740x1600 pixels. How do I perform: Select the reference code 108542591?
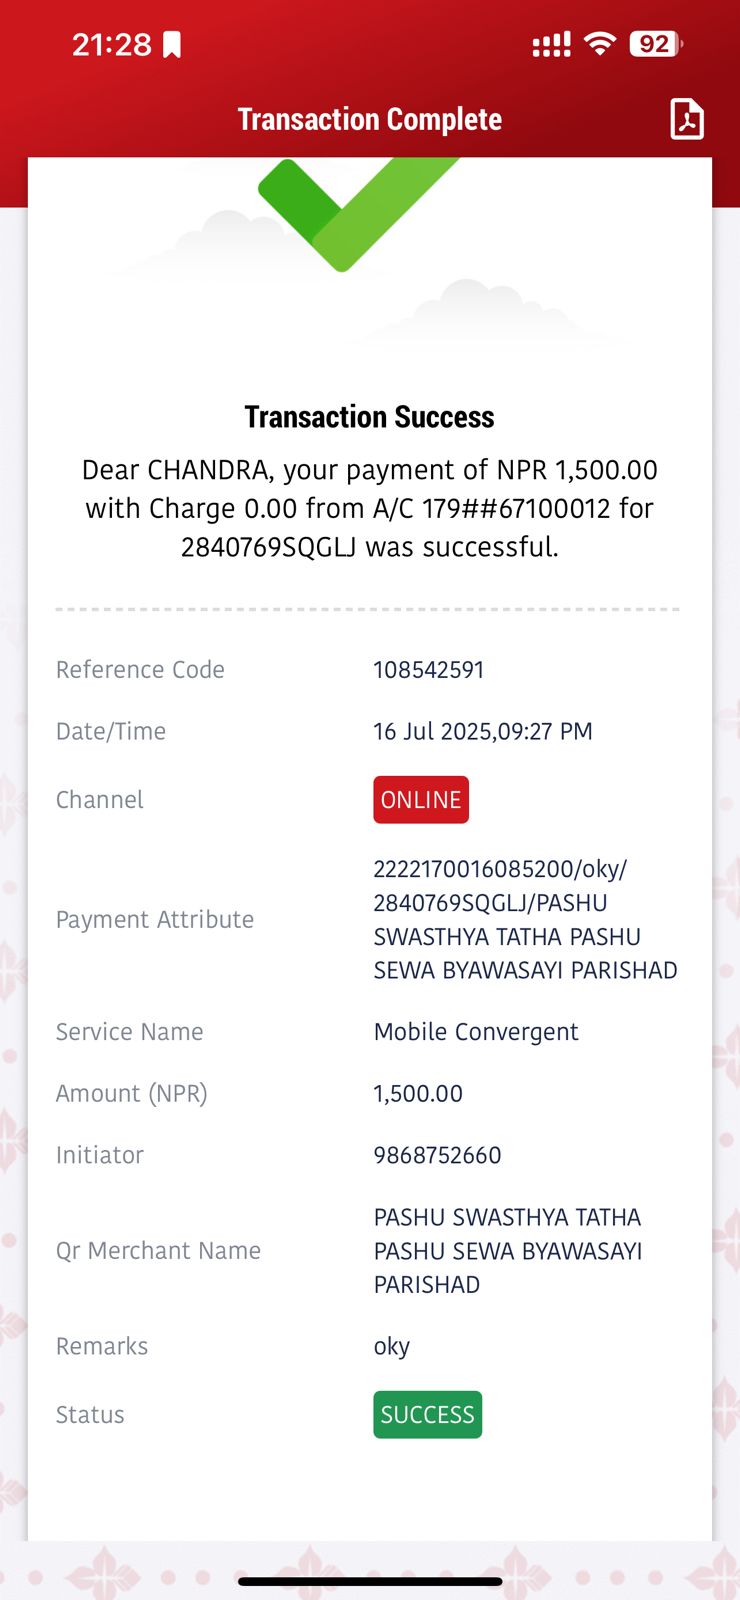[429, 670]
